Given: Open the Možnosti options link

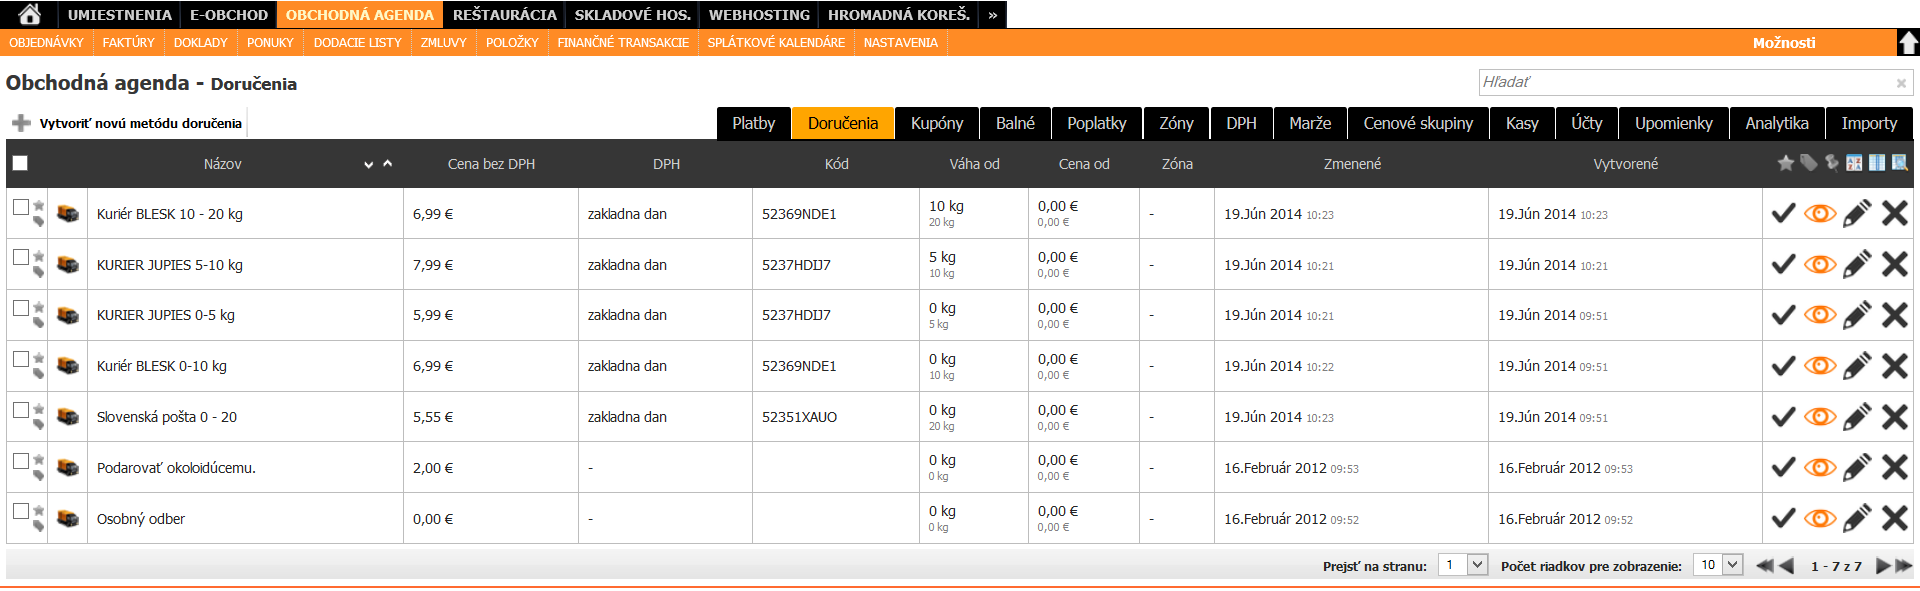Looking at the screenshot, I should coord(1783,43).
